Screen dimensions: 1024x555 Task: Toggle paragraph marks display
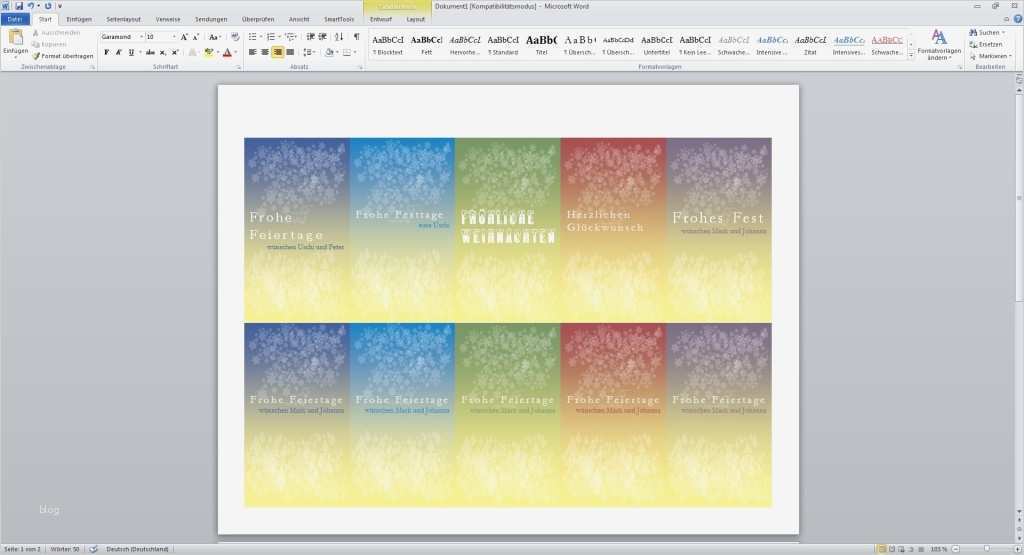tap(356, 37)
